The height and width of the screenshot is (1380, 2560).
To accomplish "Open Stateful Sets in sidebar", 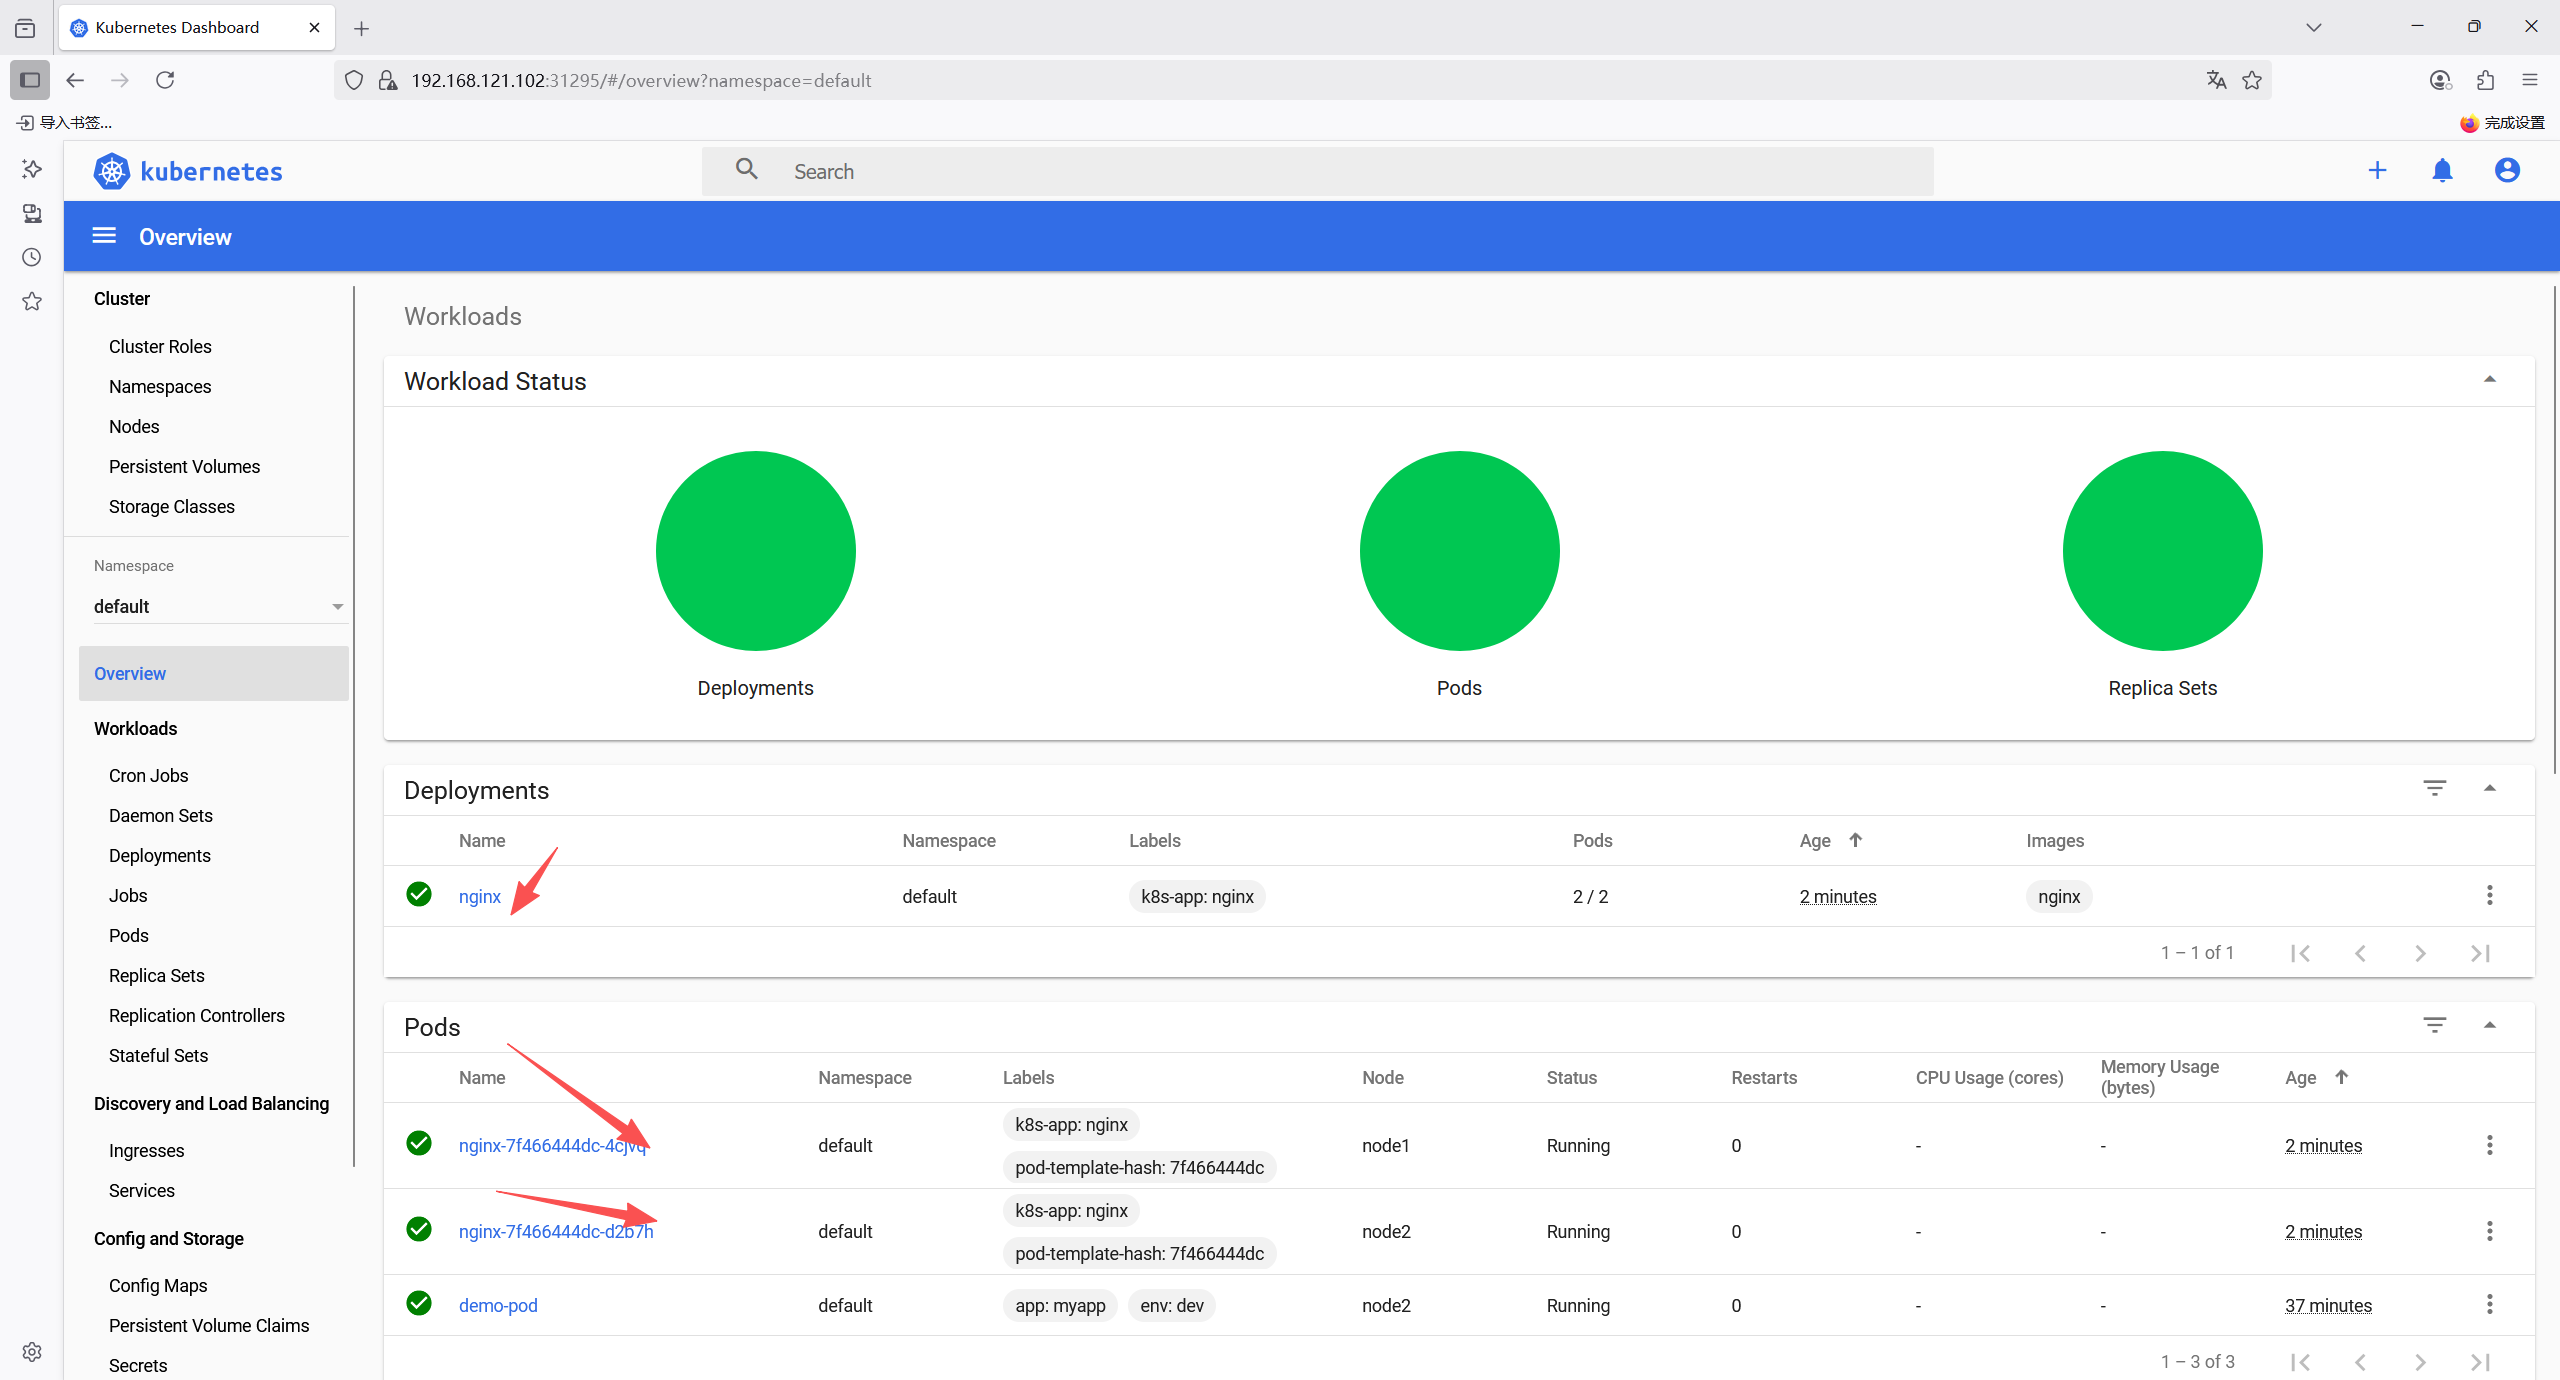I will pos(158,1055).
